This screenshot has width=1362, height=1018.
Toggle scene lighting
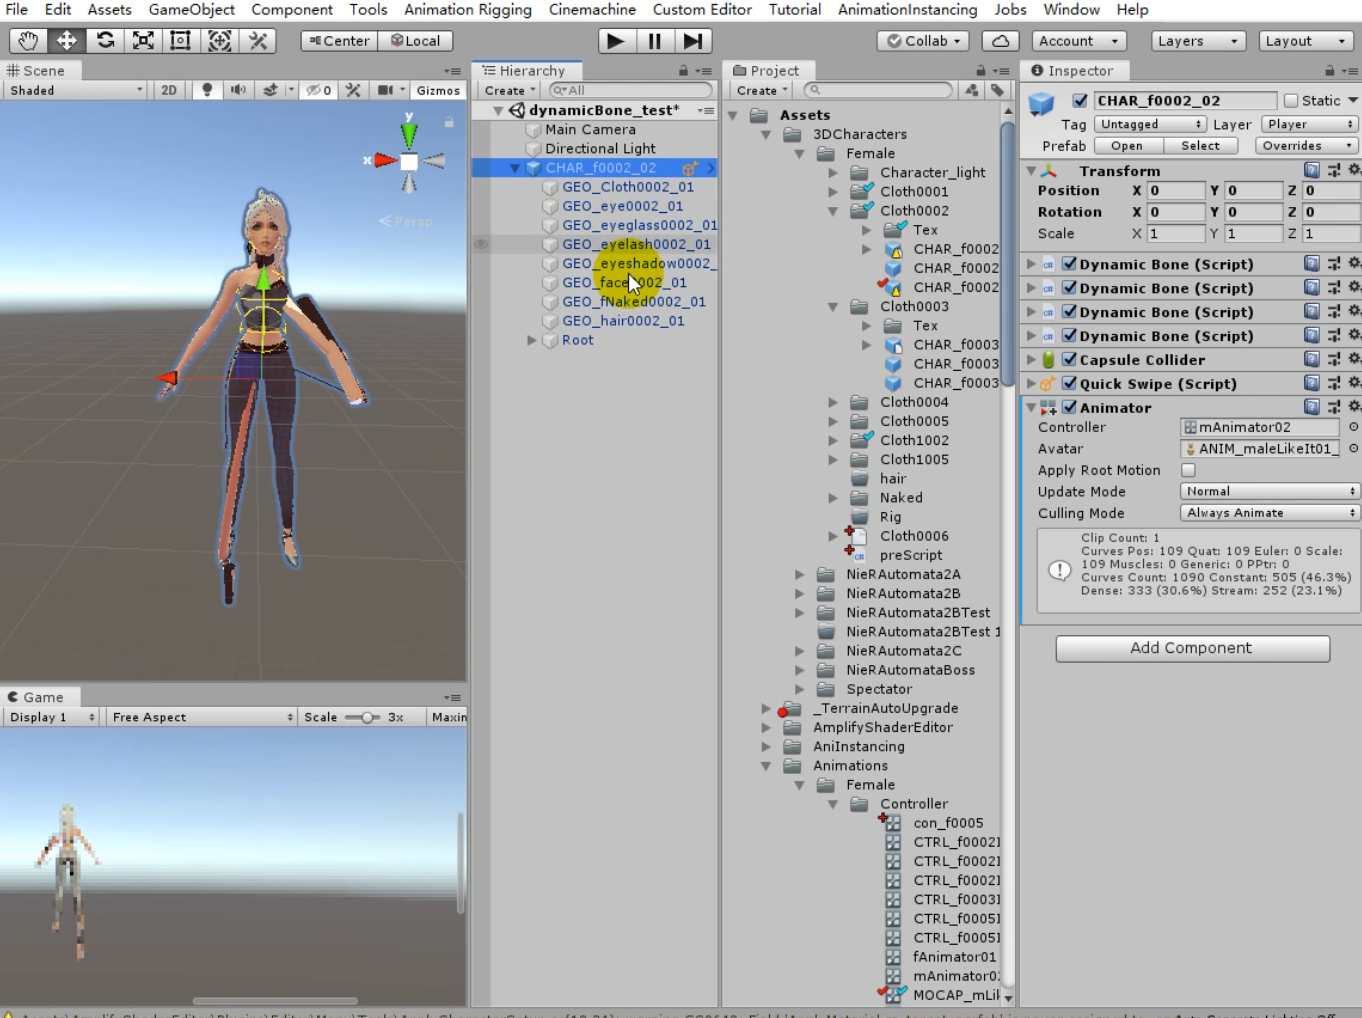[x=206, y=90]
